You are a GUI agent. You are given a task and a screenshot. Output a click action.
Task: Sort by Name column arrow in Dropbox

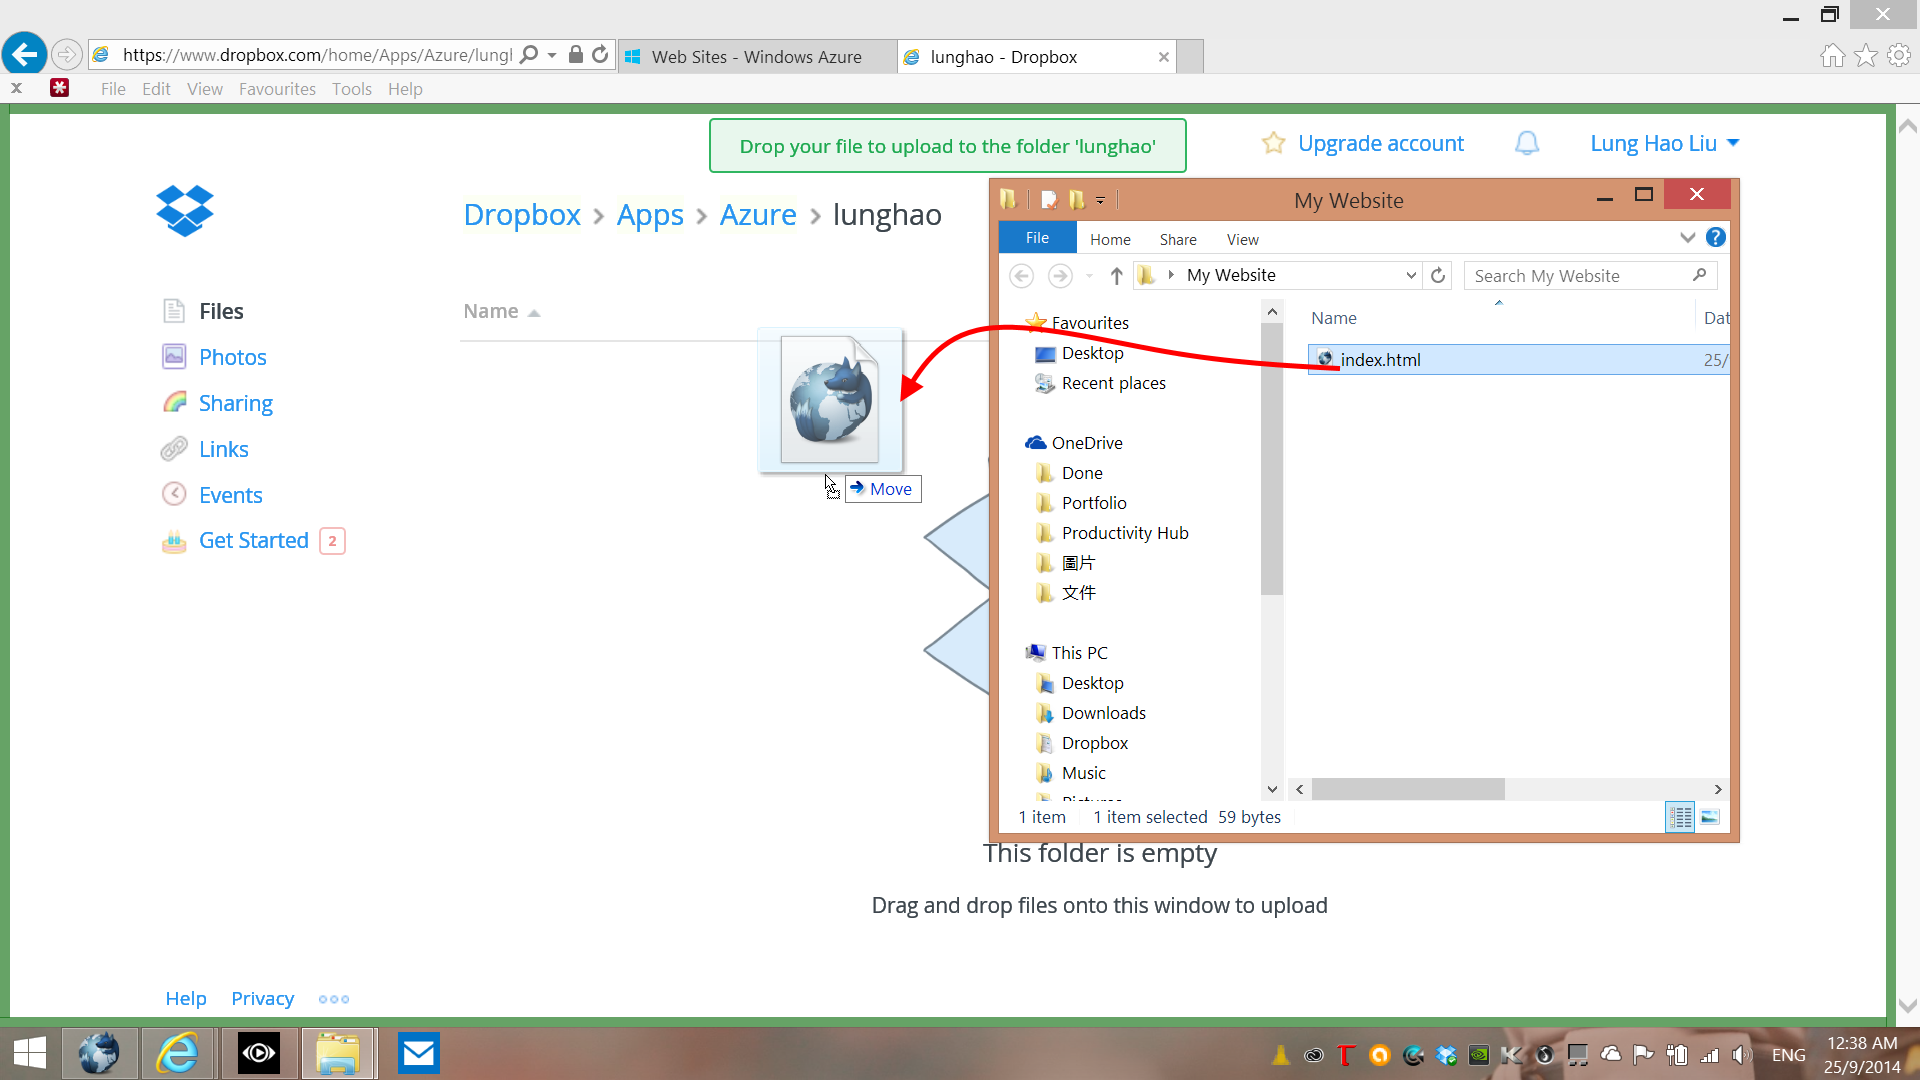tap(534, 313)
